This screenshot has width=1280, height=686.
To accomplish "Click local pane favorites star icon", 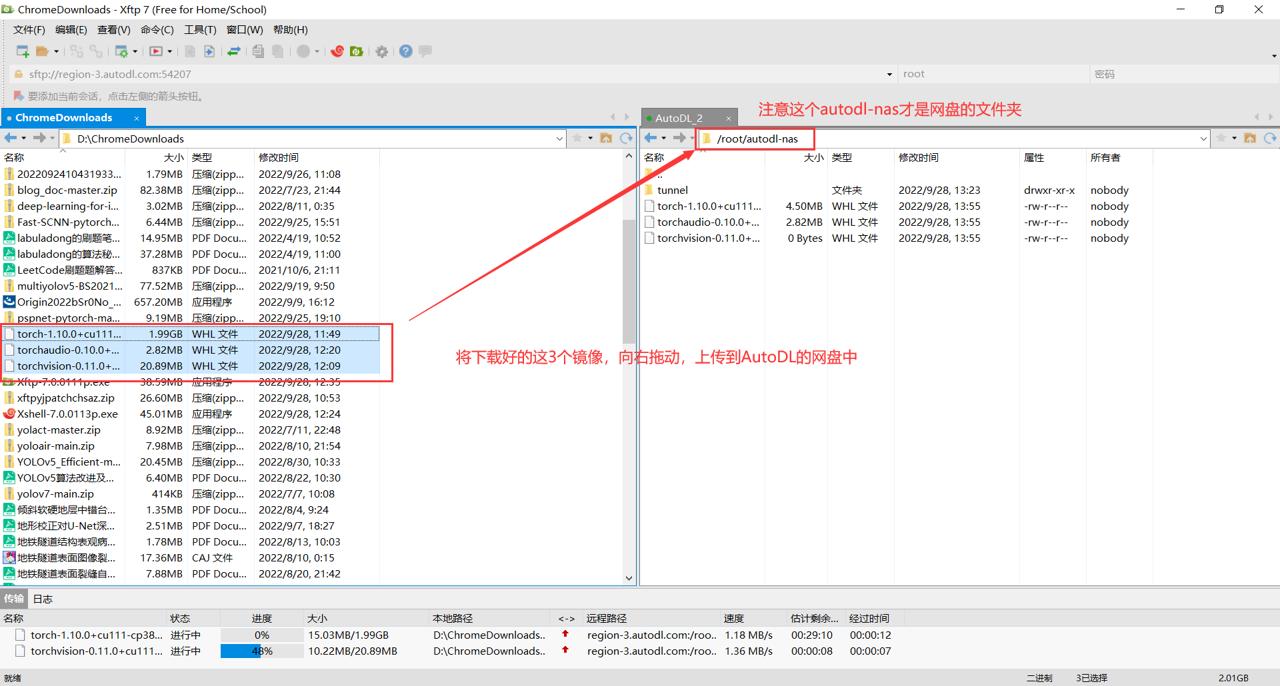I will click(577, 138).
